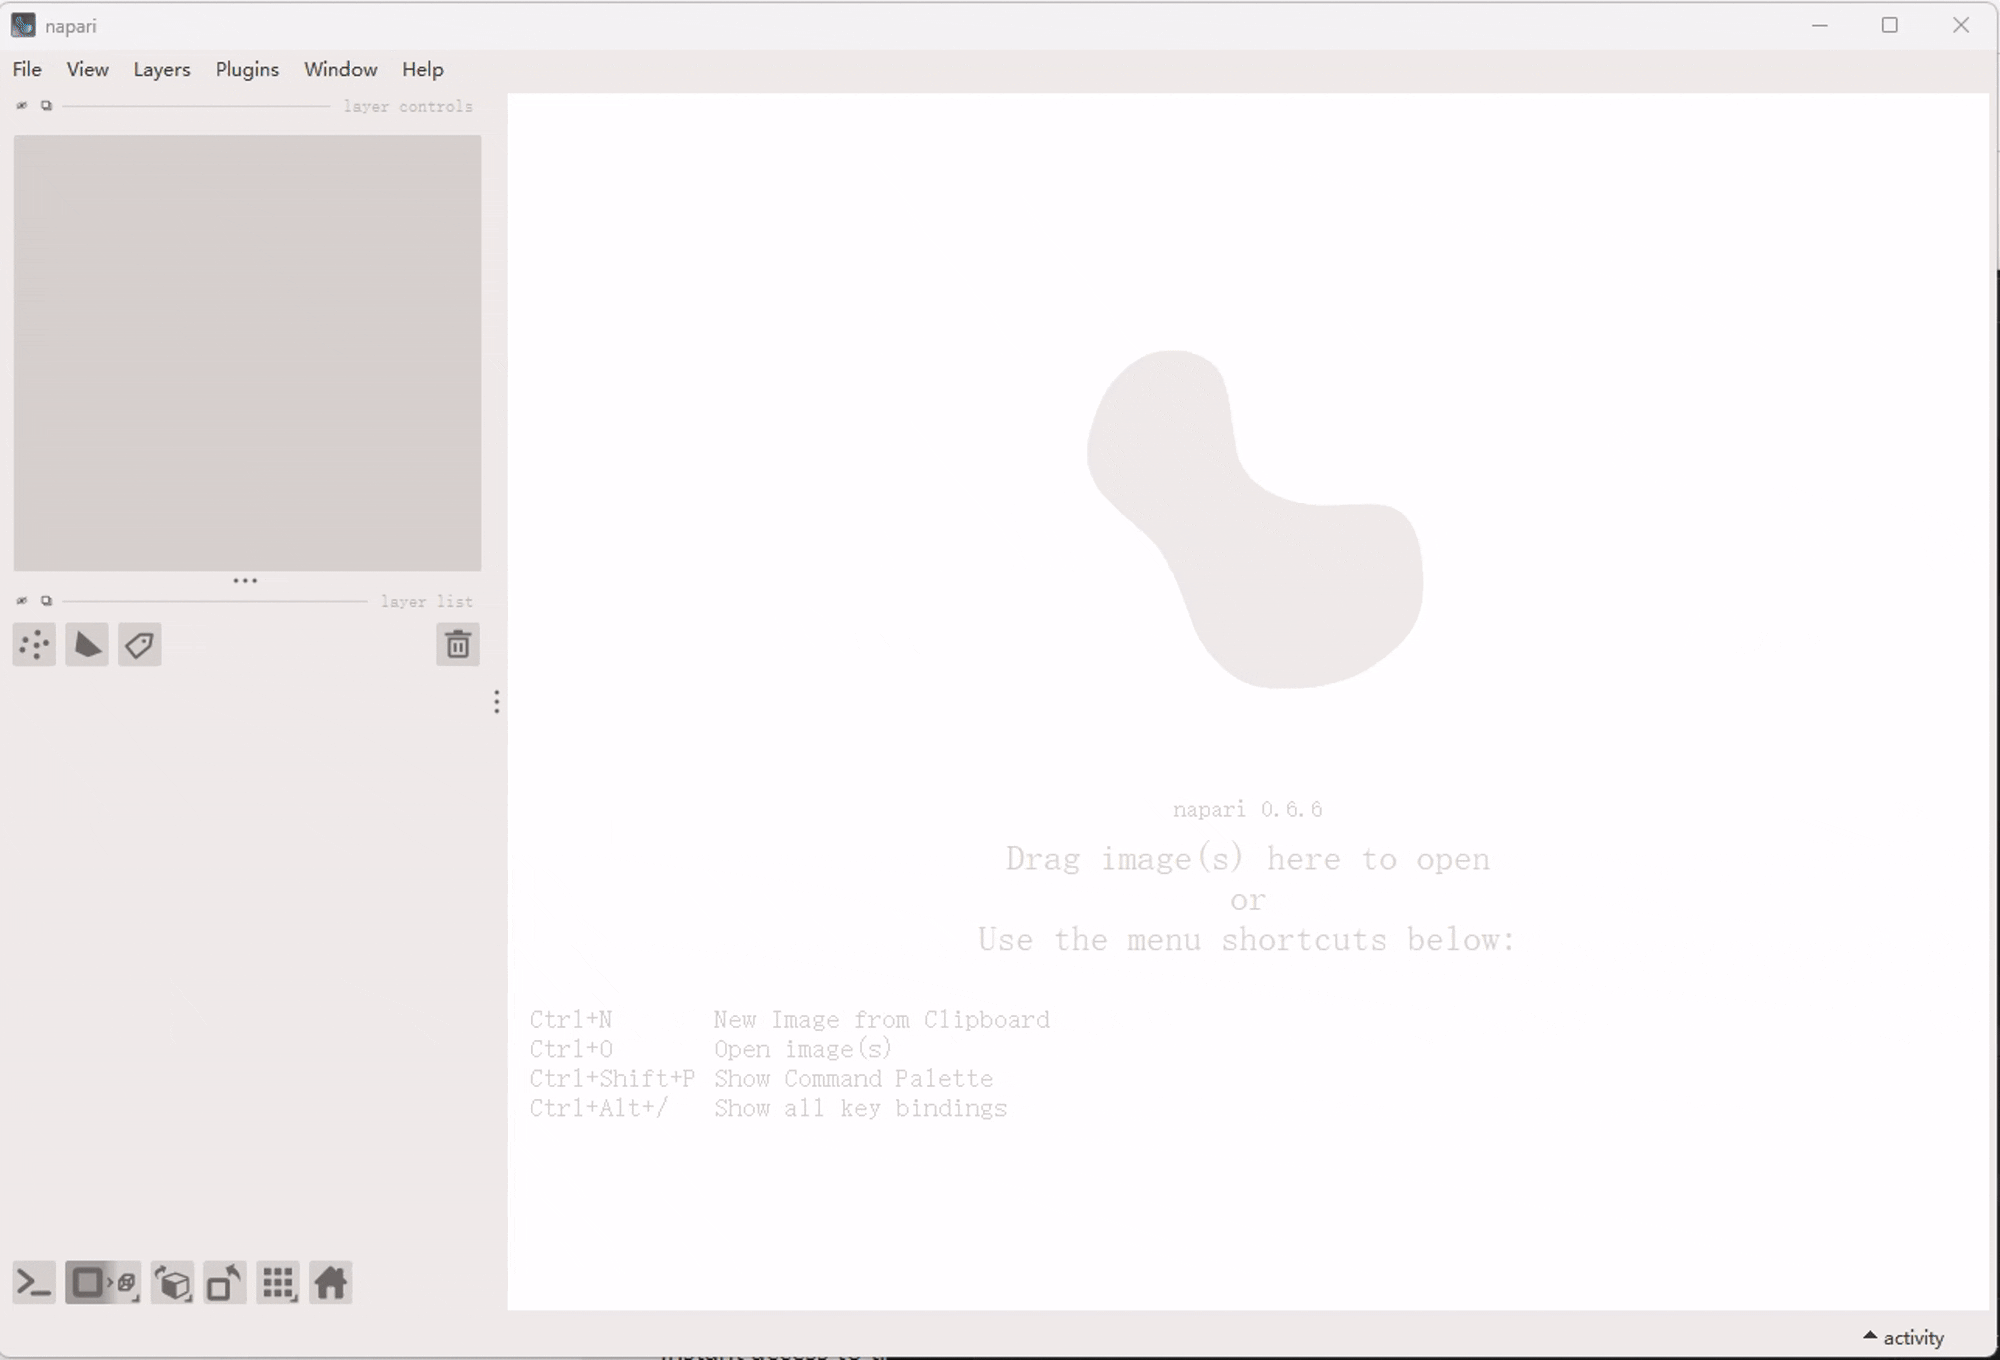The width and height of the screenshot is (2000, 1360).
Task: Toggle grid mode view
Action: tap(278, 1283)
